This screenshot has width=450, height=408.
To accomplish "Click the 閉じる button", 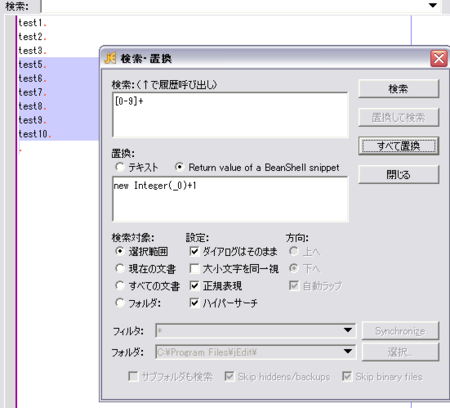I will point(399,175).
